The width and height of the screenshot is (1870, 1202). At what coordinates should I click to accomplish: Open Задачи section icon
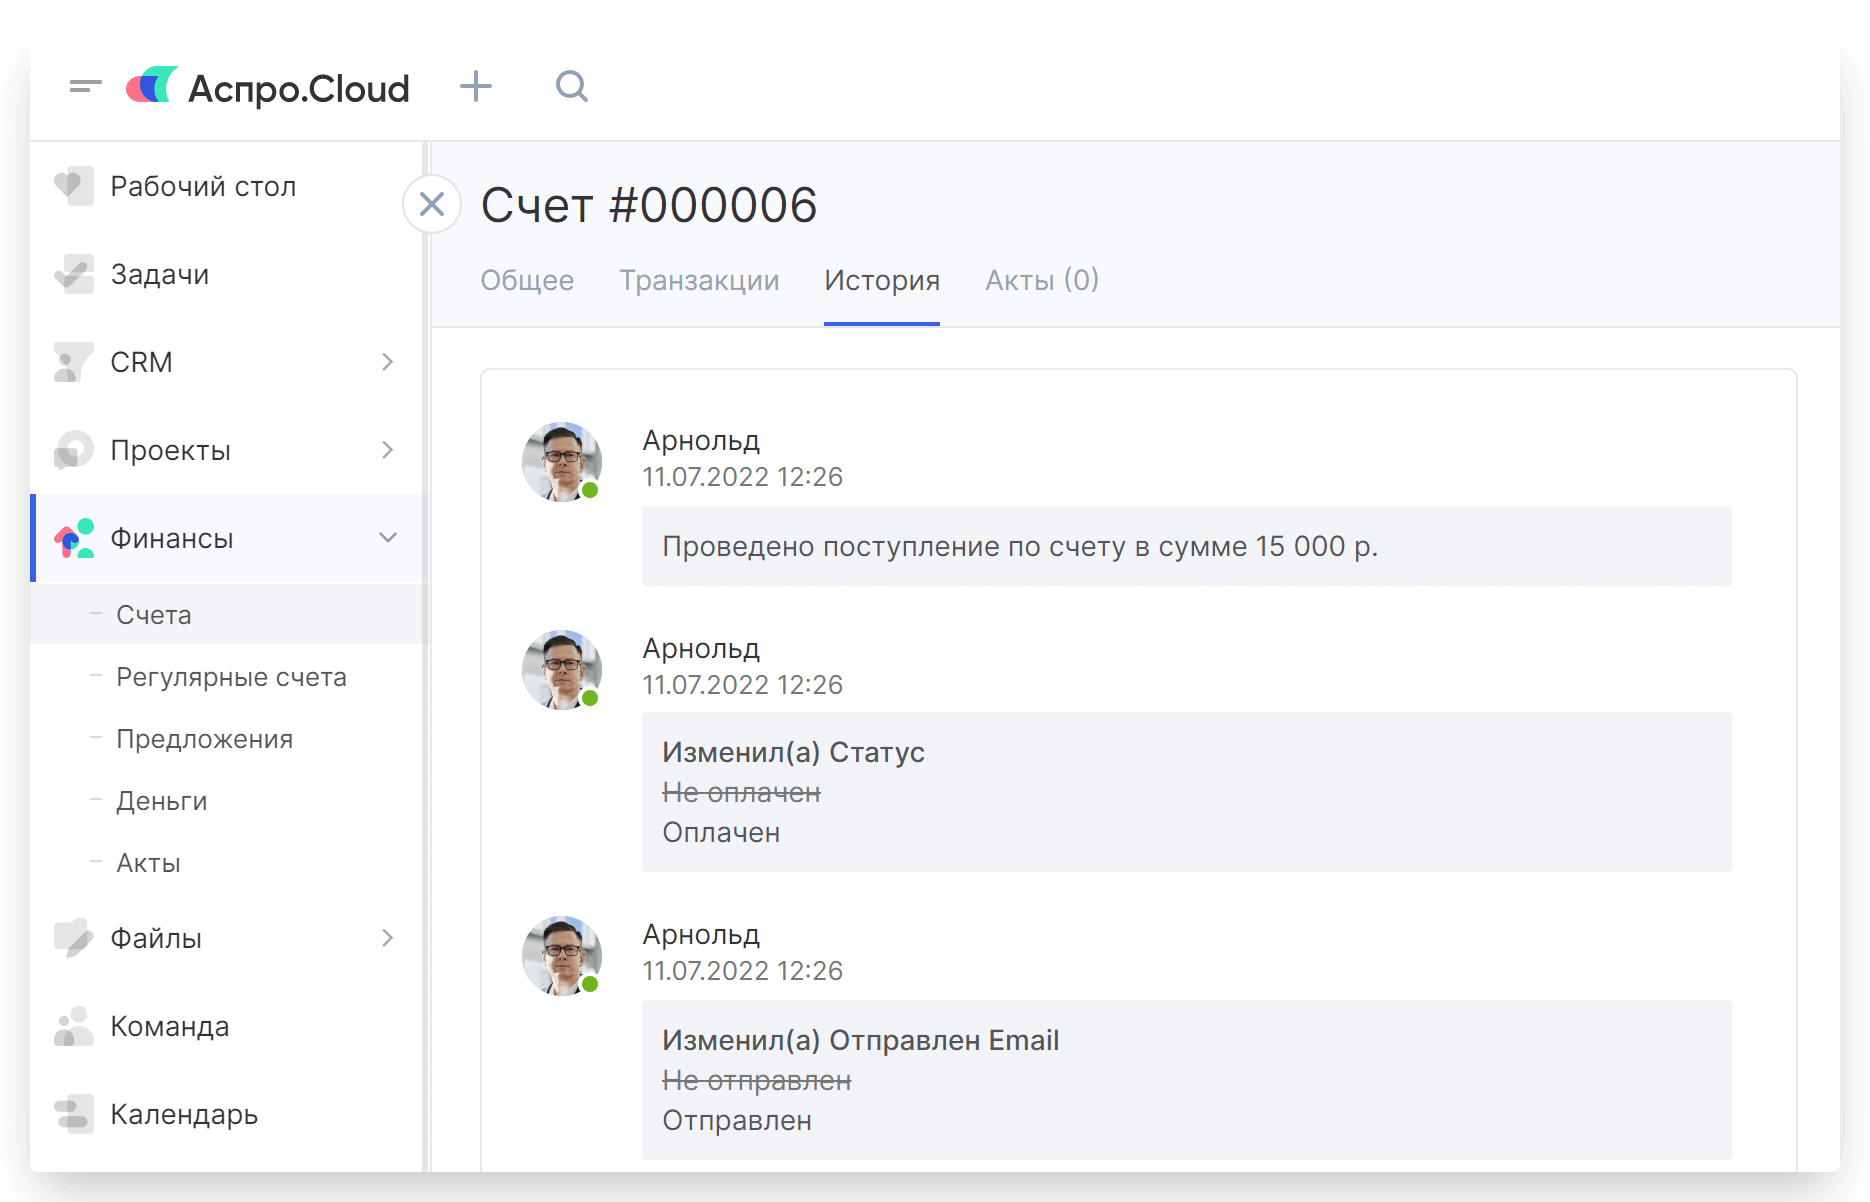coord(74,274)
